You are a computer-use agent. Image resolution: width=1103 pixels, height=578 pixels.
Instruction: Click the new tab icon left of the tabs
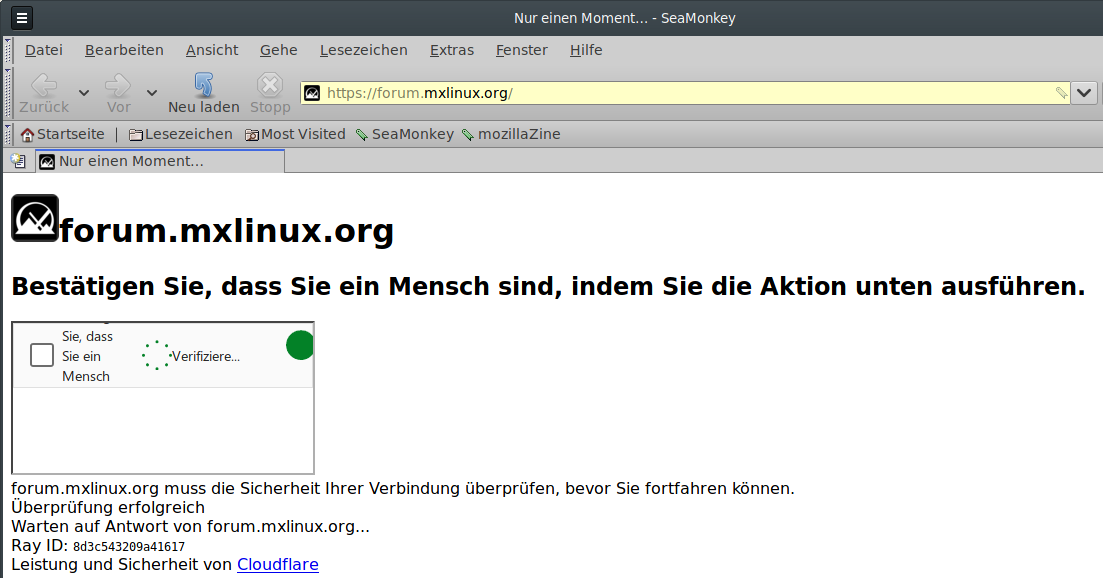pos(18,161)
